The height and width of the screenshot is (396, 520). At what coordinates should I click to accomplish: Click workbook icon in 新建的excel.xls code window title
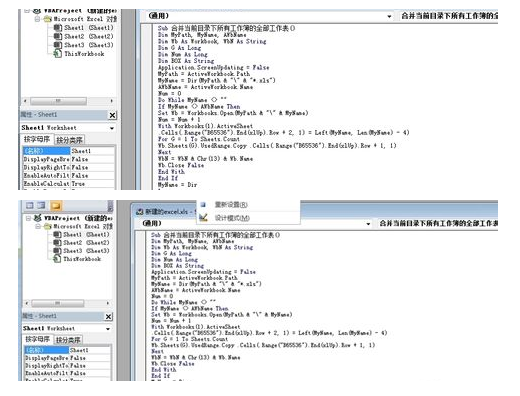coord(140,212)
